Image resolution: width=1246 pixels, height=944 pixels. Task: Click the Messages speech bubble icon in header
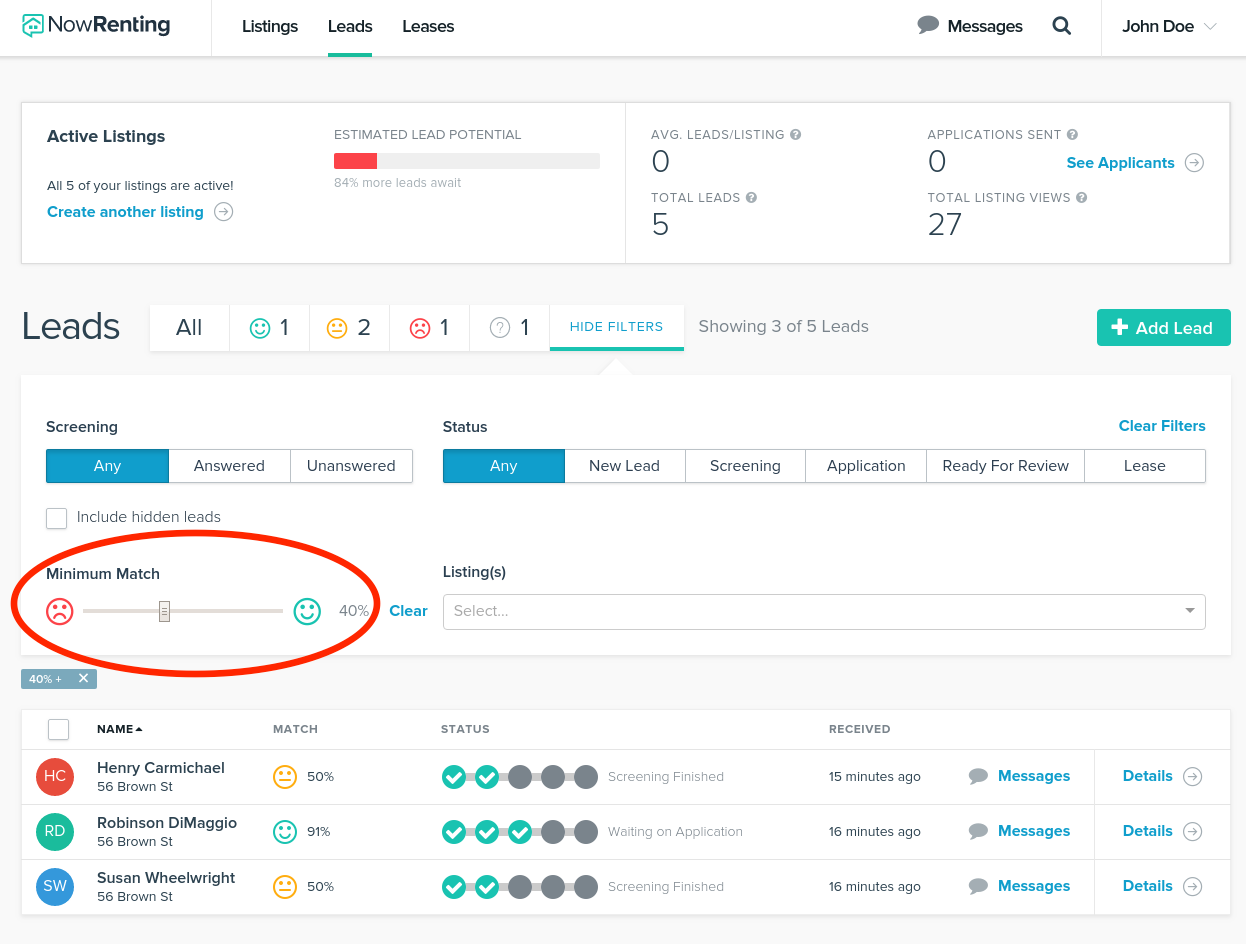click(x=928, y=26)
